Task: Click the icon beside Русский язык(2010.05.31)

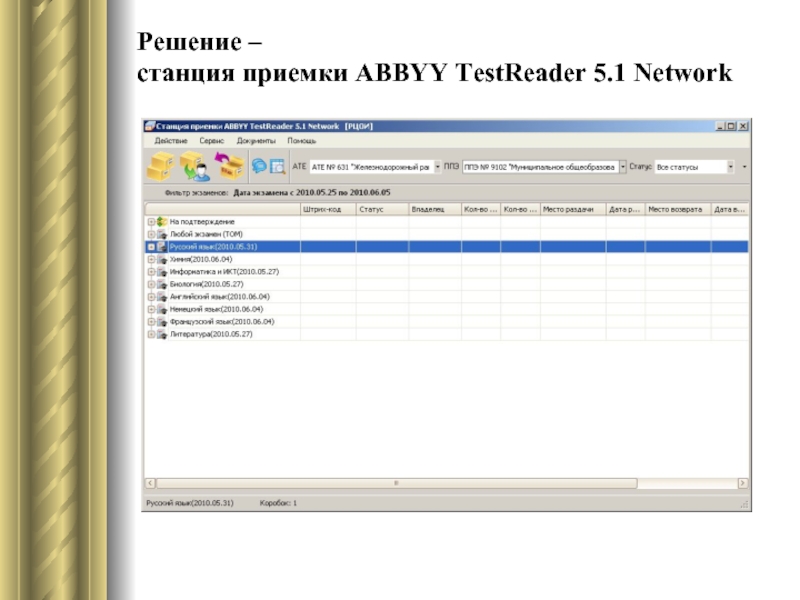Action: coord(162,247)
